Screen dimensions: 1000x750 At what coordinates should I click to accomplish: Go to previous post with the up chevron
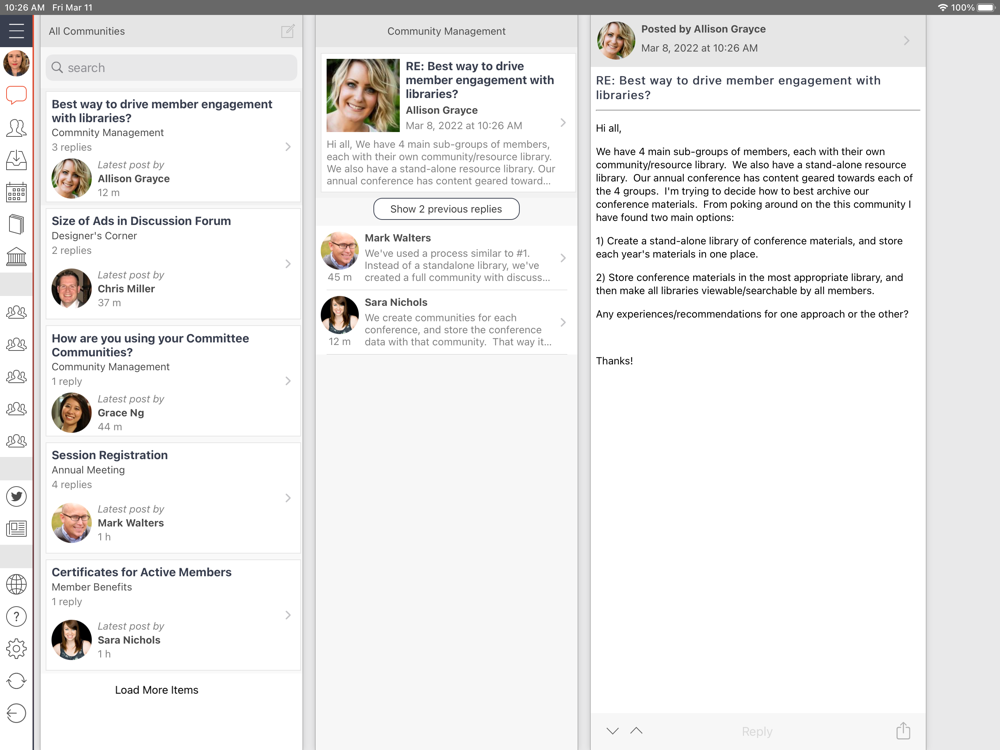(636, 731)
